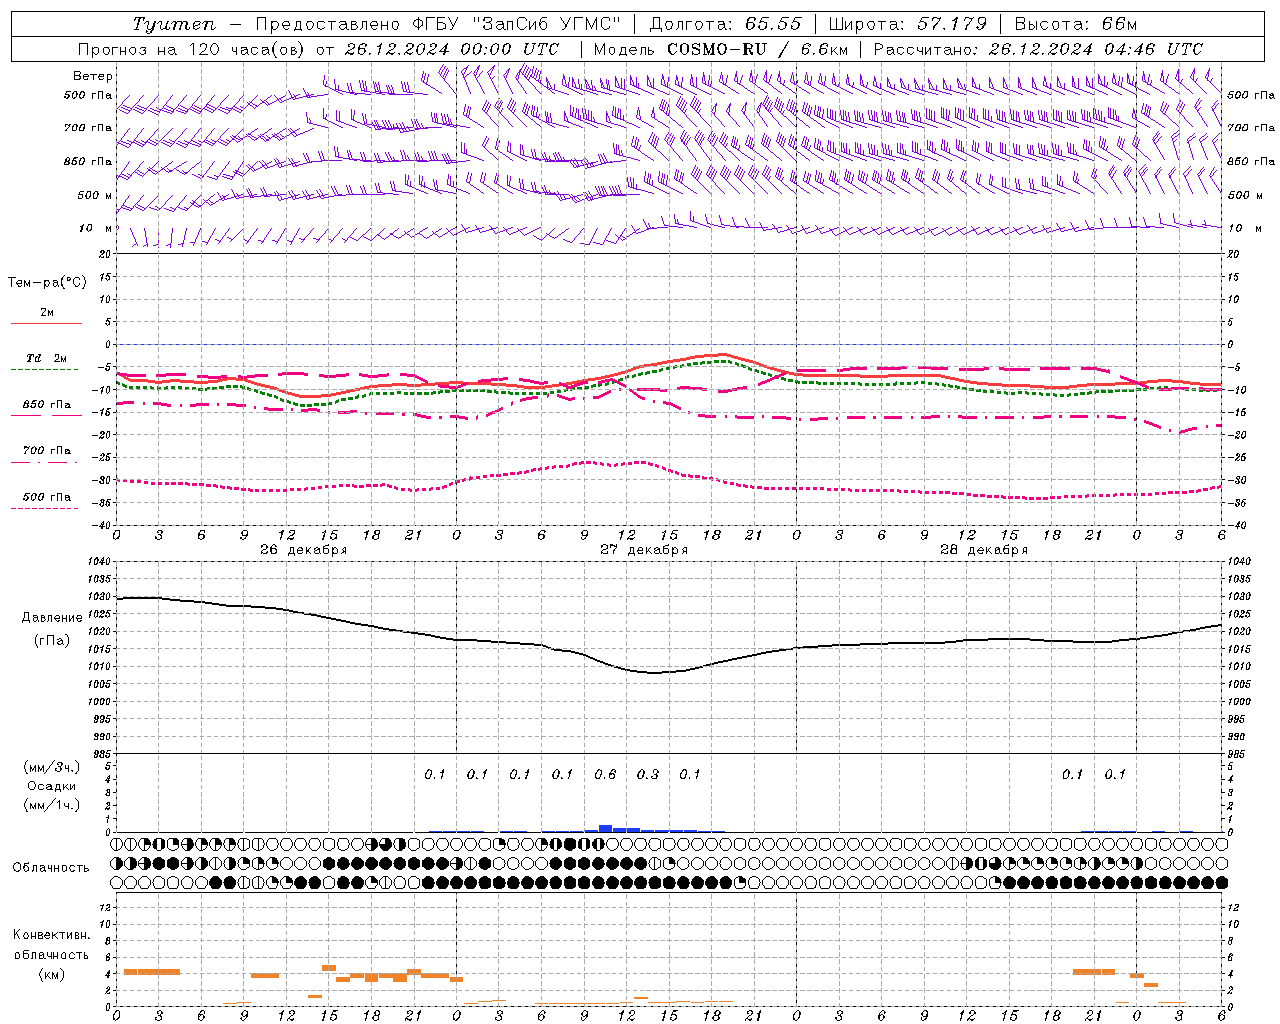Click the pink dotted line sample under temperature "500 гПа"
This screenshot has height=1024, width=1280.
coord(44,508)
